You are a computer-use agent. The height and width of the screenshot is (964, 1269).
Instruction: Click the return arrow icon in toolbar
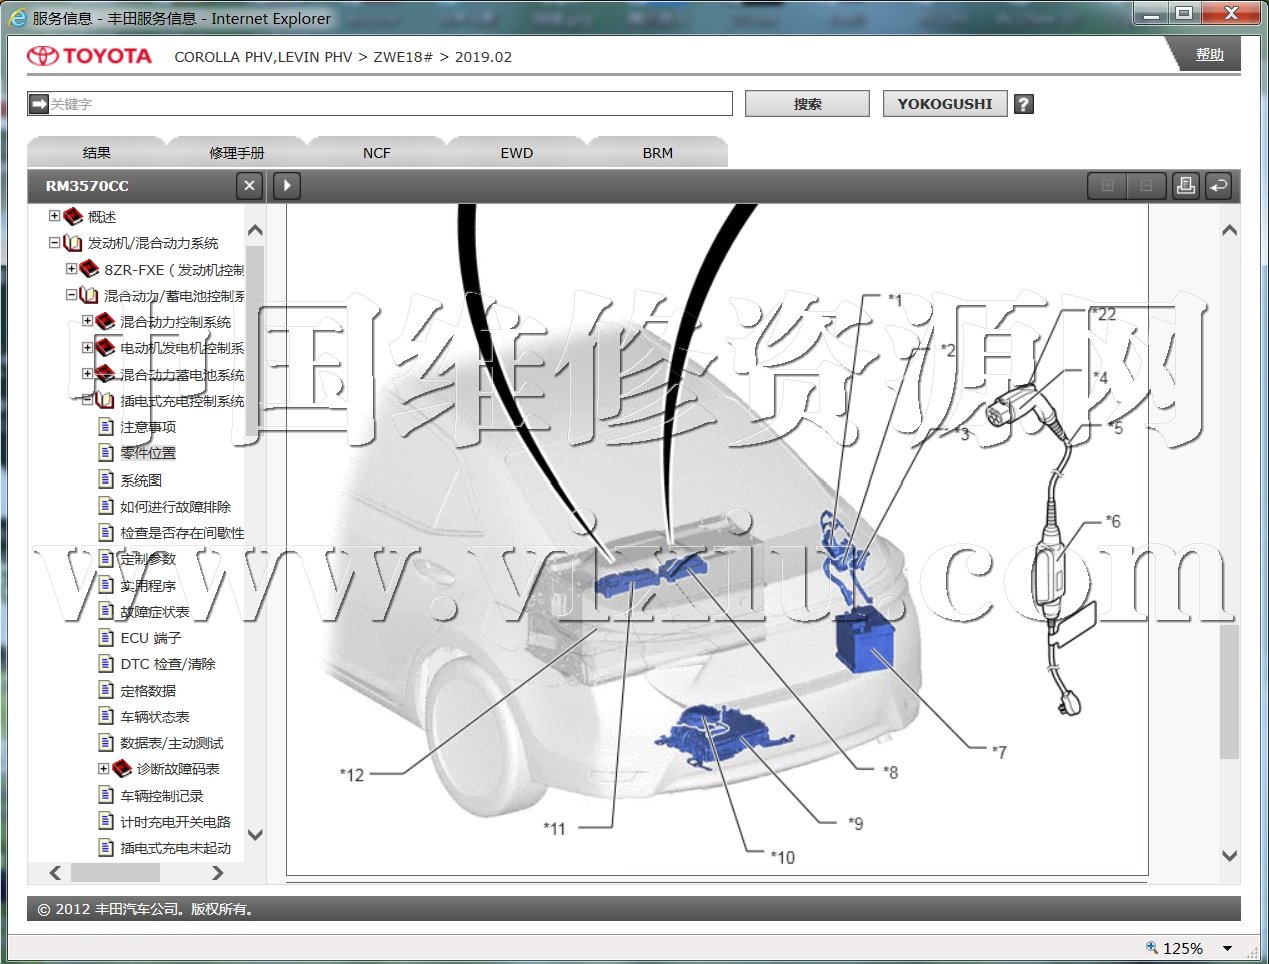tap(1218, 185)
